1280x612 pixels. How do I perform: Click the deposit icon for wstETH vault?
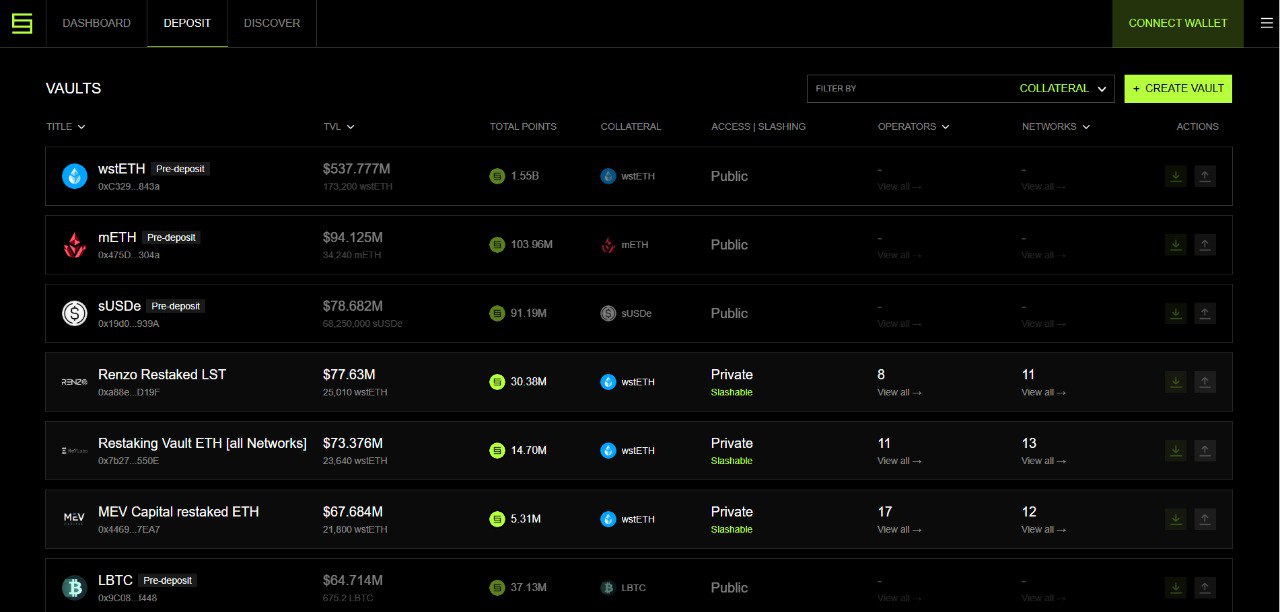(1176, 176)
